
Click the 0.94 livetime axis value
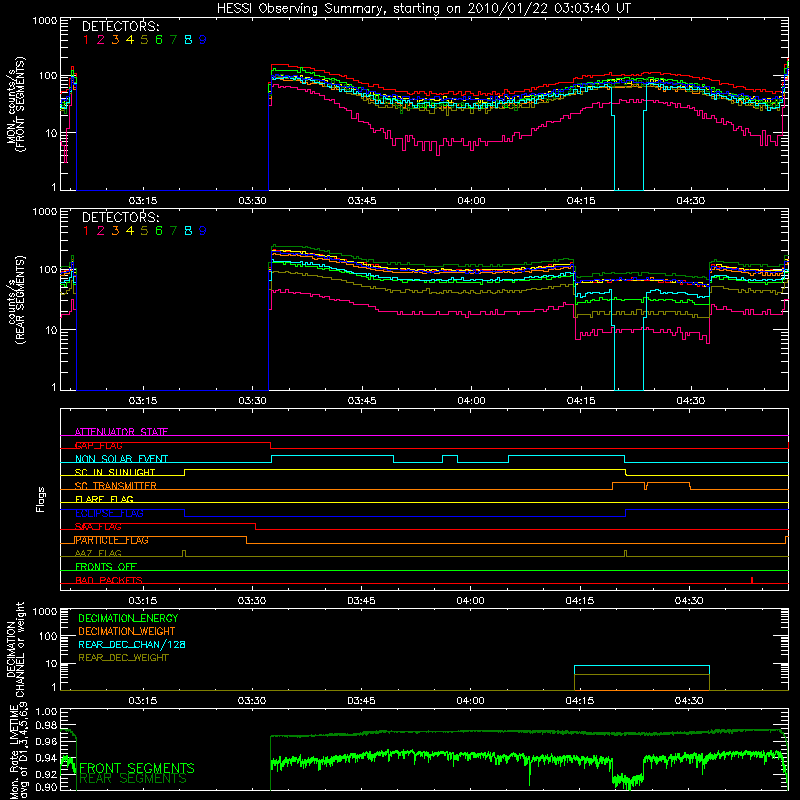click(x=46, y=758)
